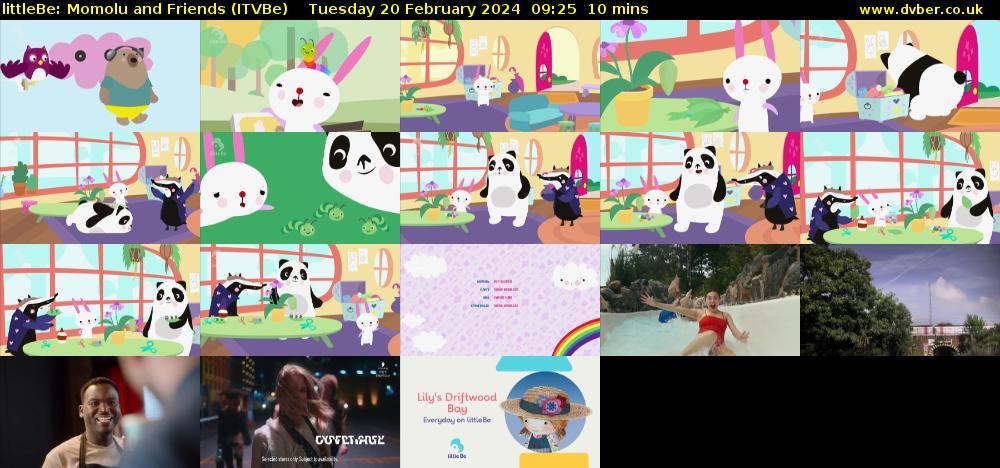Open the green background caterpillars thumbnail
This screenshot has width=1000, height=468.
pos(300,187)
